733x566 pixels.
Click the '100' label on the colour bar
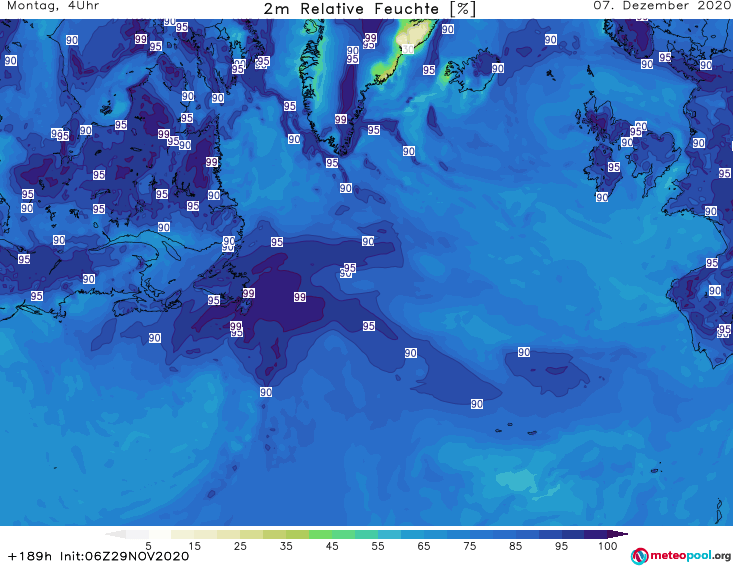(608, 546)
